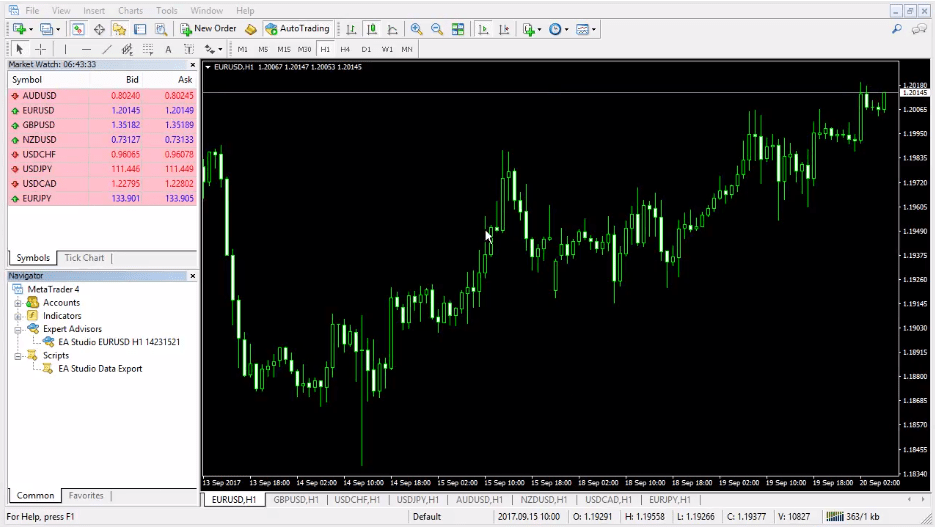The image size is (935, 527).
Task: Open the Terminal window icon
Action: tap(140, 29)
